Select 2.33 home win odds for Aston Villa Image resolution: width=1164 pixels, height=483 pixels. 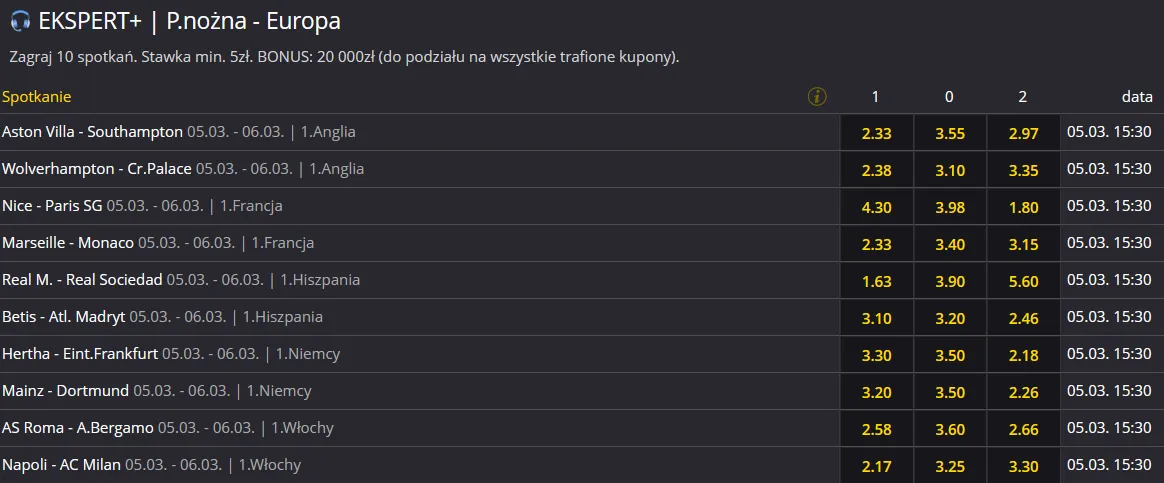tap(876, 133)
